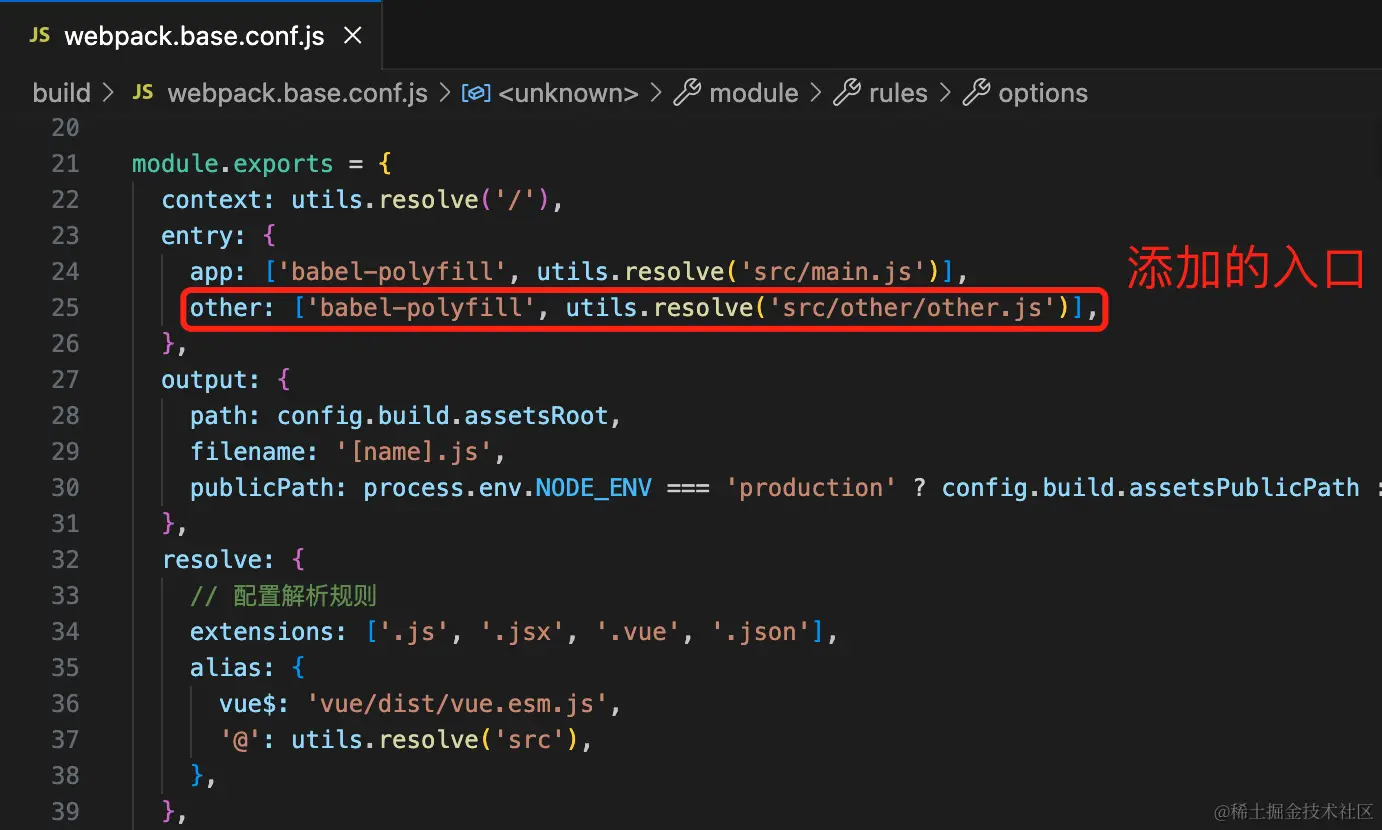Click NODE_ENV on line 30
Screen dimensions: 1382x830
(x=594, y=488)
